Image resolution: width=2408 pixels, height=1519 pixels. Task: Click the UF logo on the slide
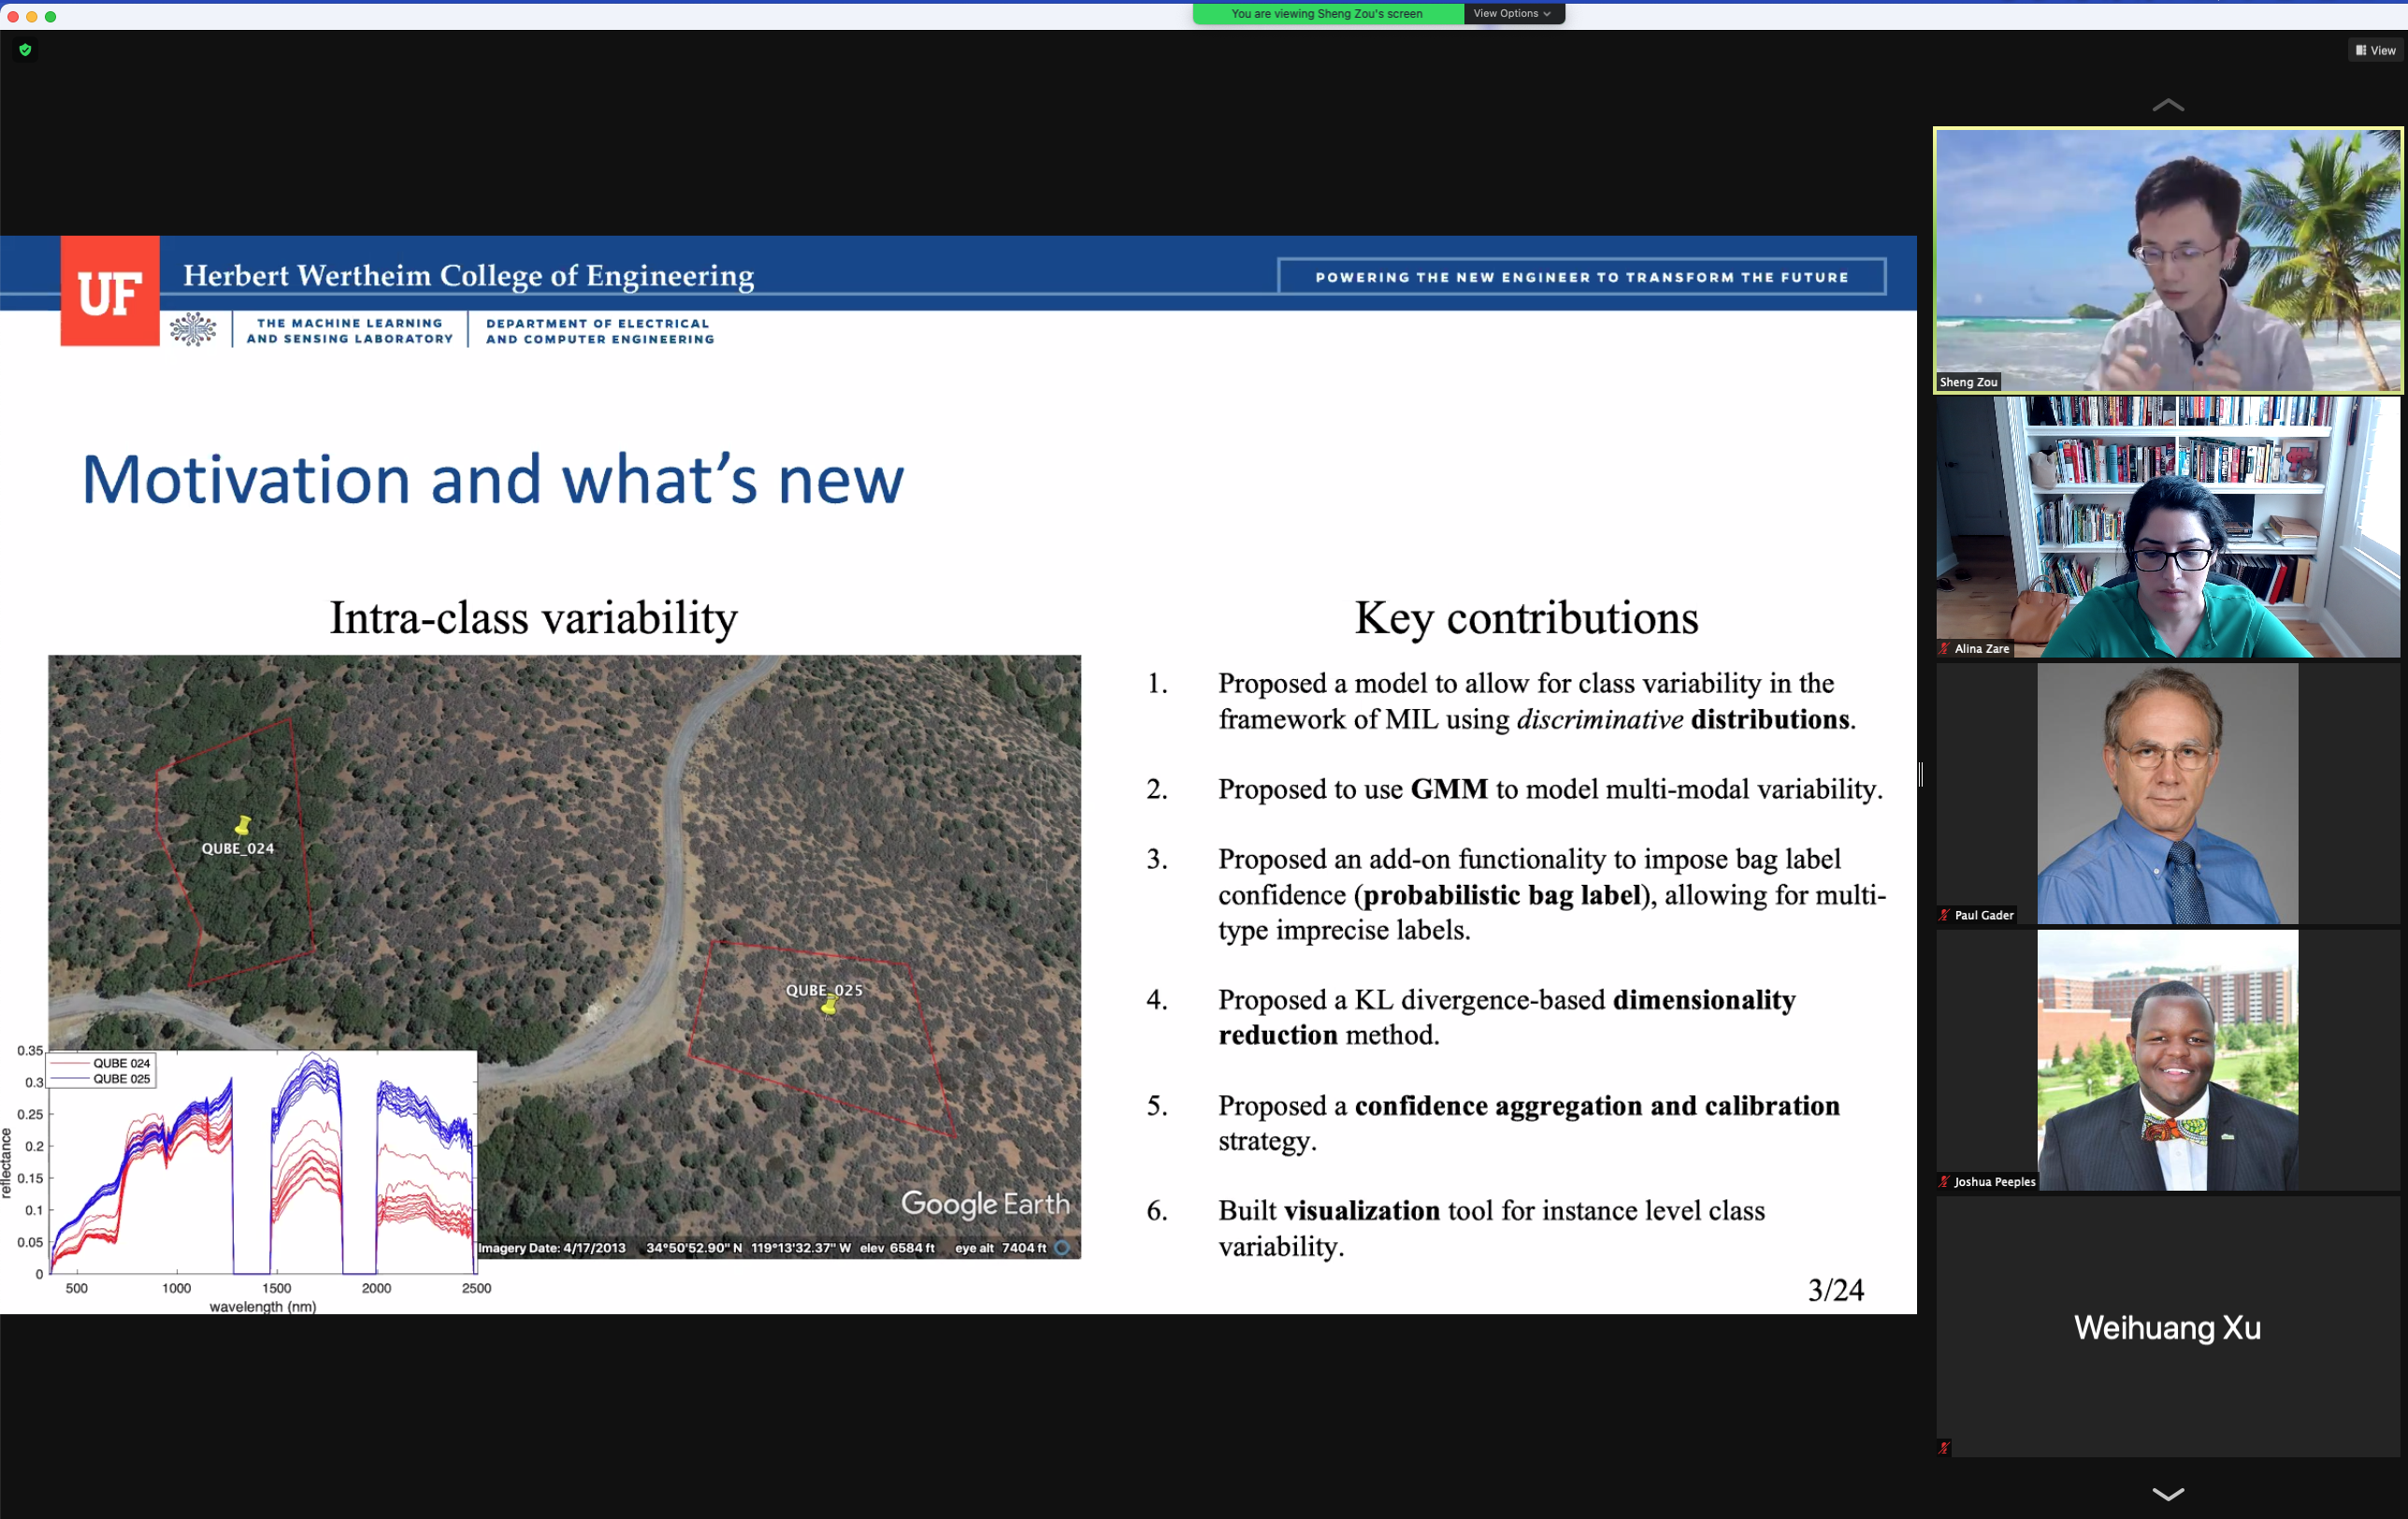pos(110,291)
